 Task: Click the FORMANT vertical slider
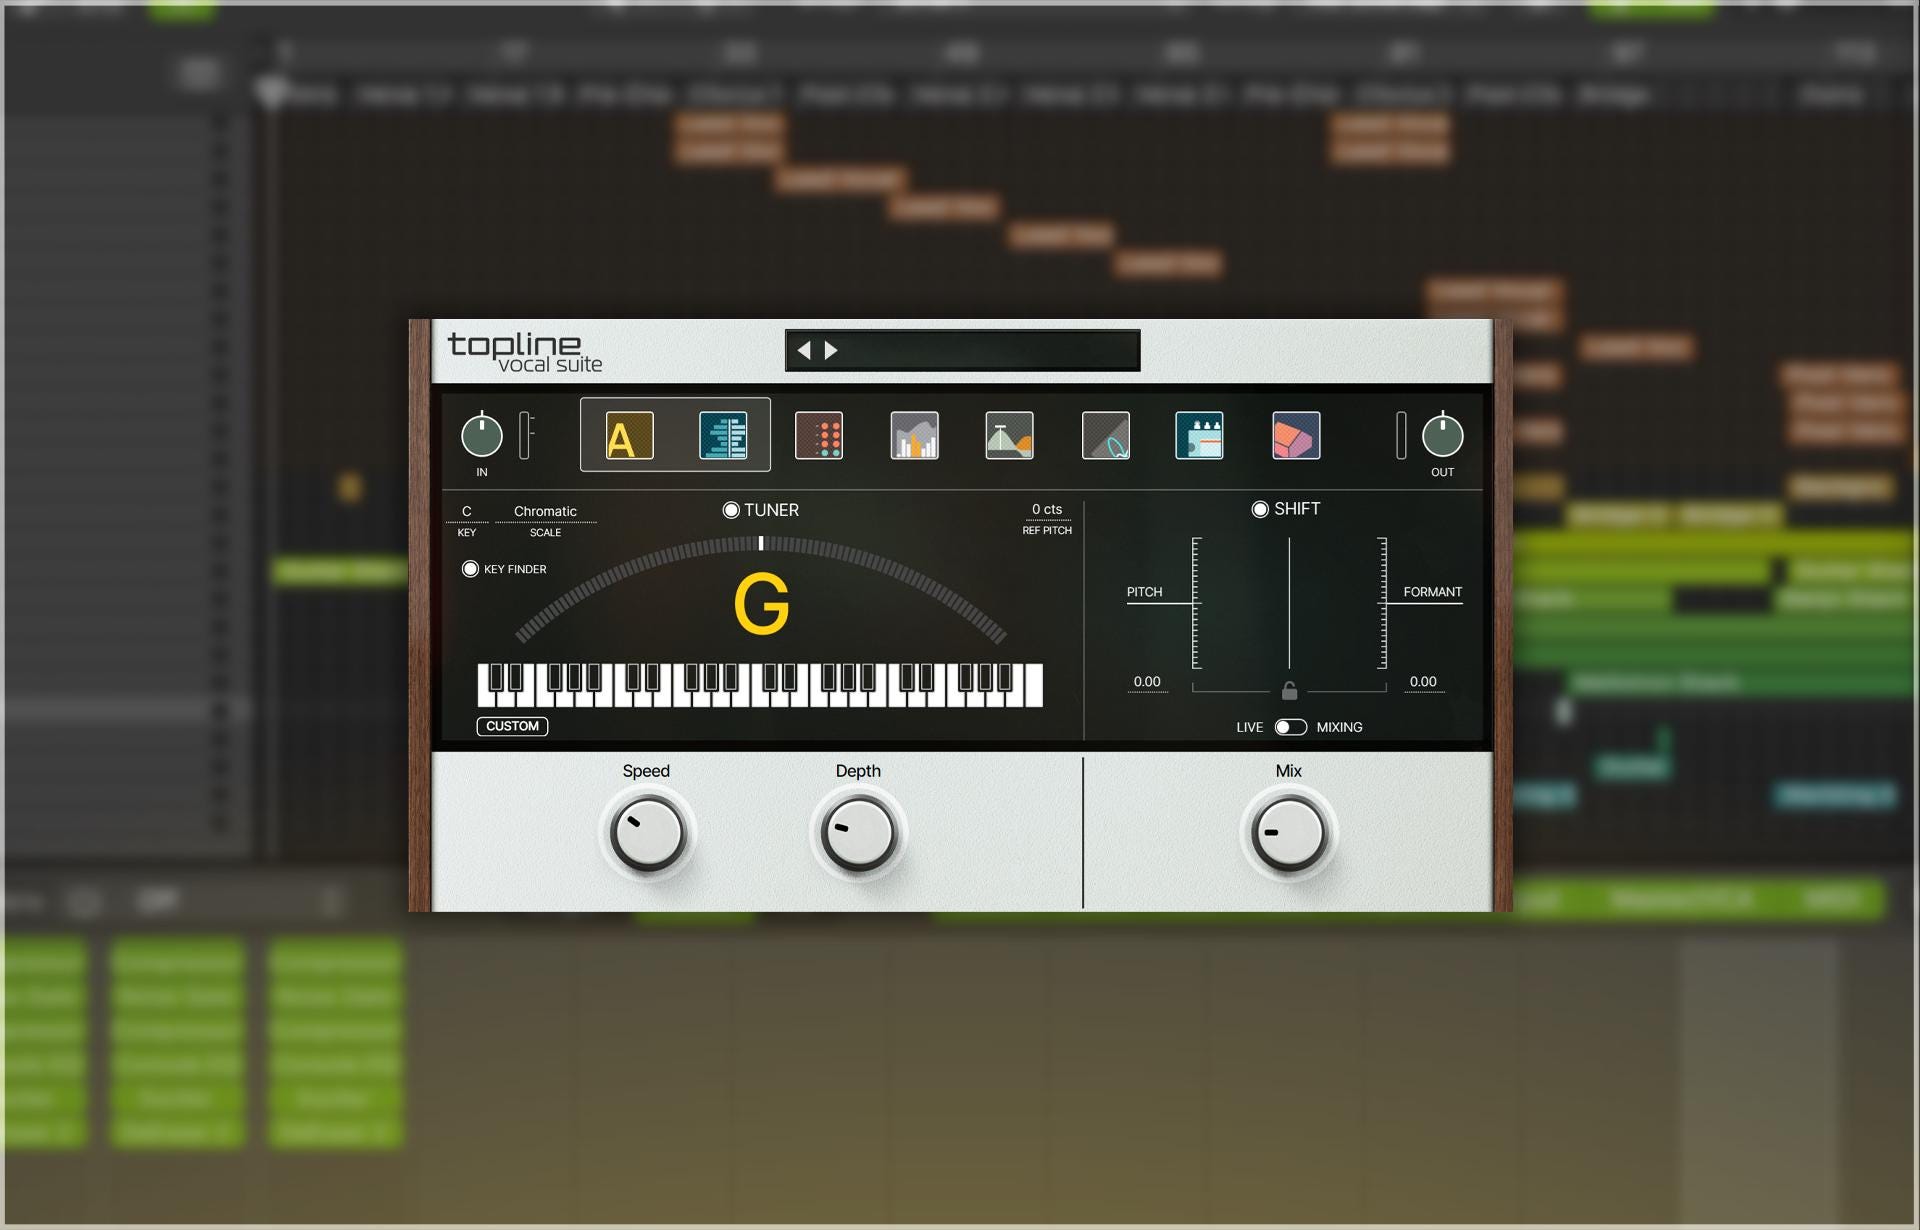(1383, 603)
